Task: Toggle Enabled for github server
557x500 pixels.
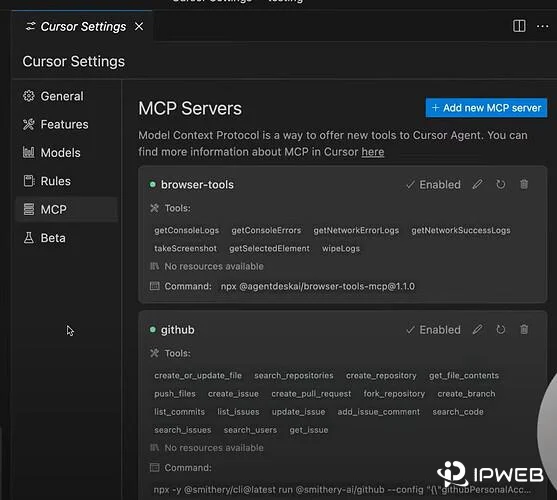Action: [x=433, y=330]
